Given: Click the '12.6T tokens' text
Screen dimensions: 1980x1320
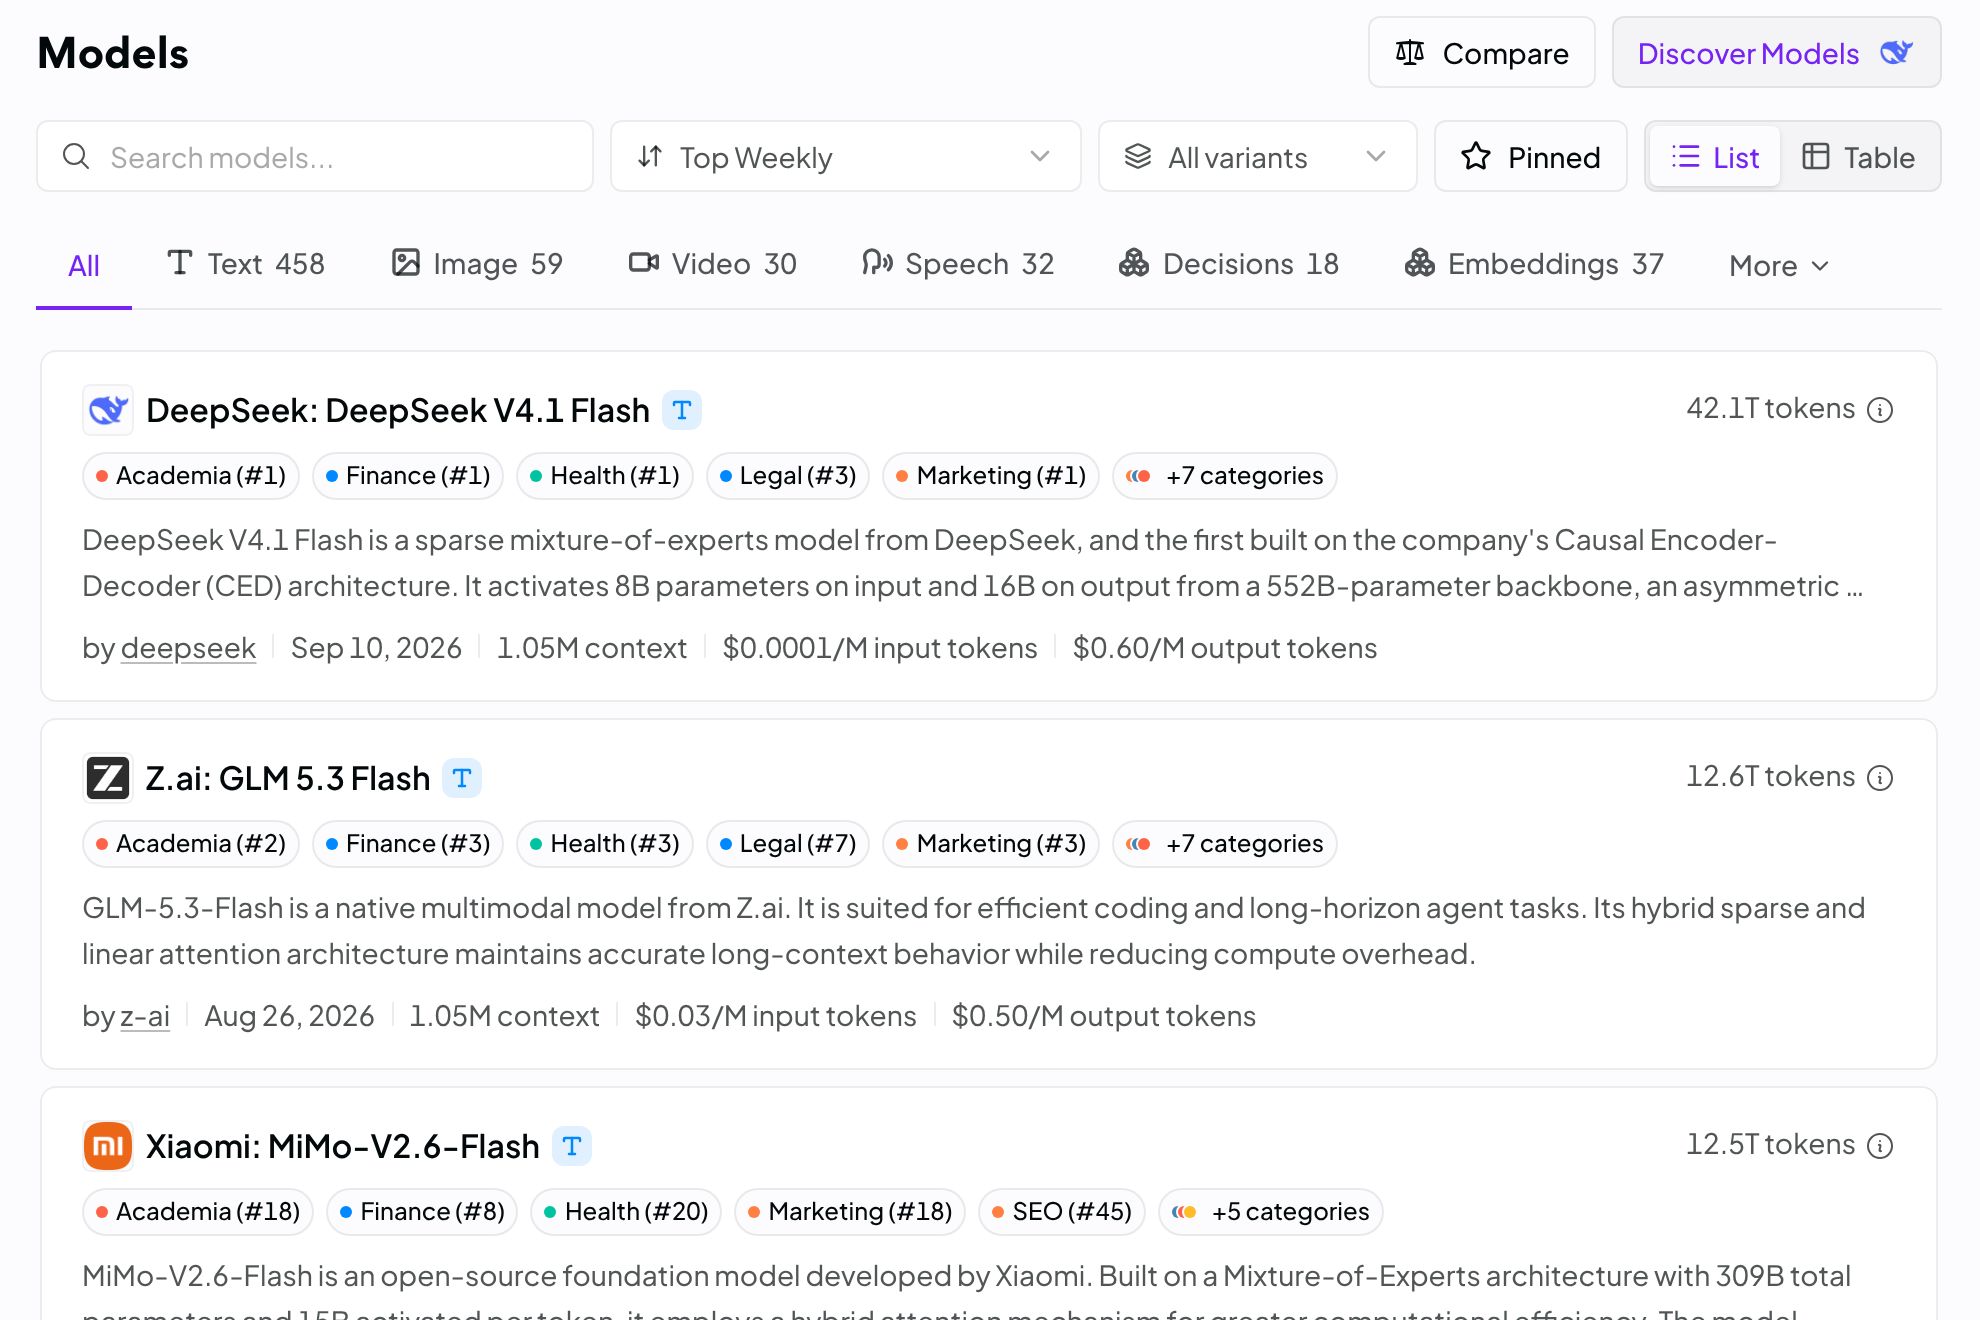Looking at the screenshot, I should click(x=1770, y=777).
